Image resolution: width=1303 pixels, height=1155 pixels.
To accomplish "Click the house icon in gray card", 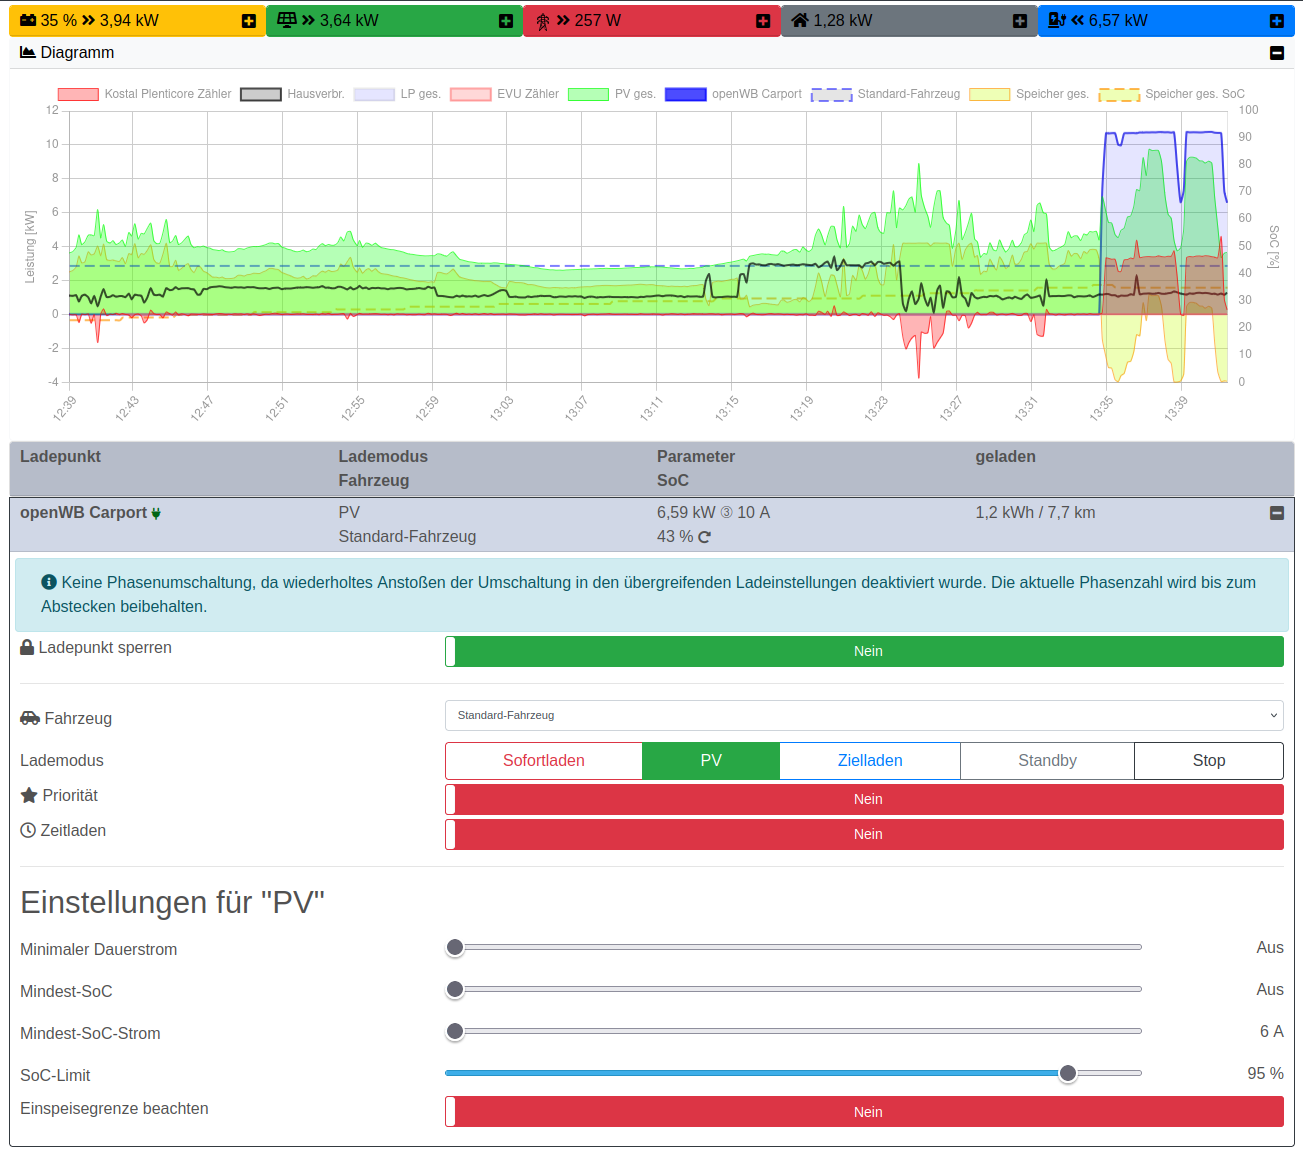I will (800, 20).
